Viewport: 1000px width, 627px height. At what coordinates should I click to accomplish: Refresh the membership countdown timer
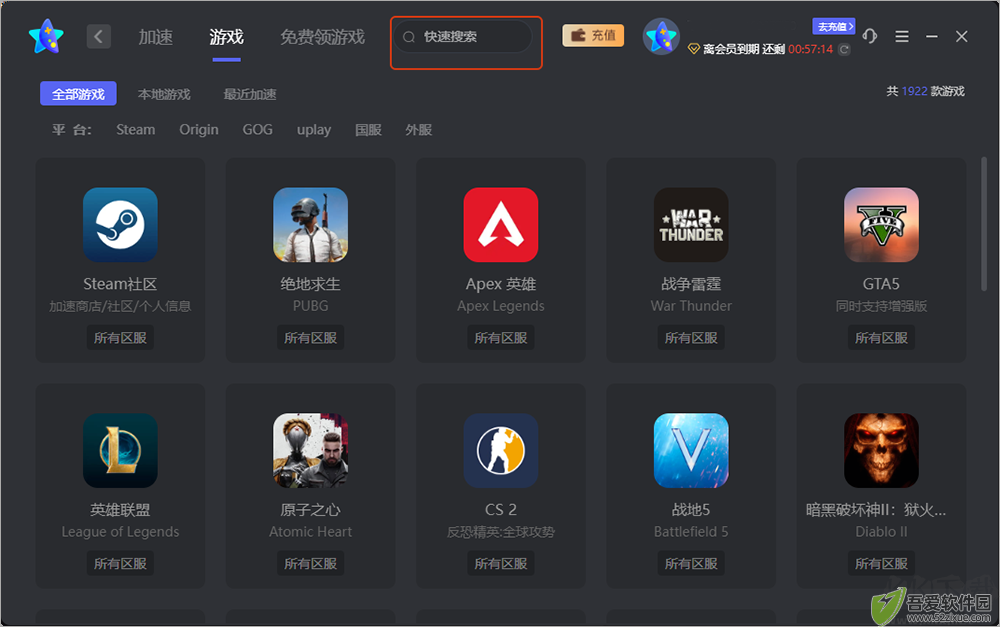(844, 49)
